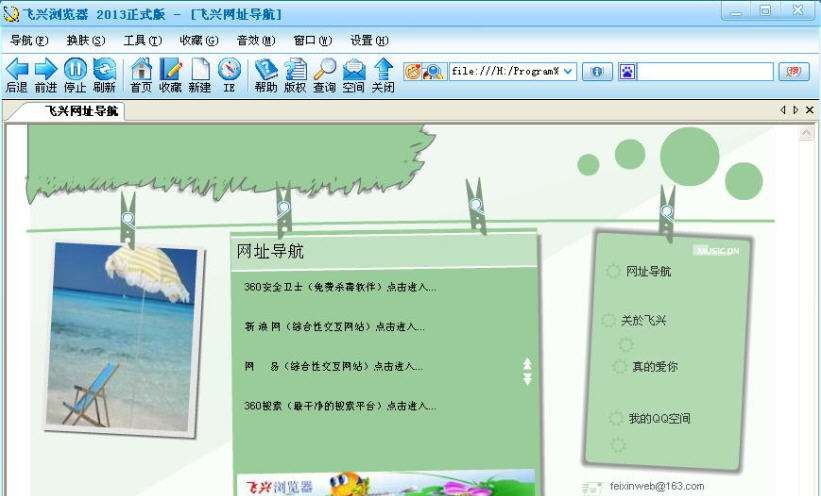Click 关於飞兴 in the right panel
The height and width of the screenshot is (496, 821).
[x=643, y=320]
